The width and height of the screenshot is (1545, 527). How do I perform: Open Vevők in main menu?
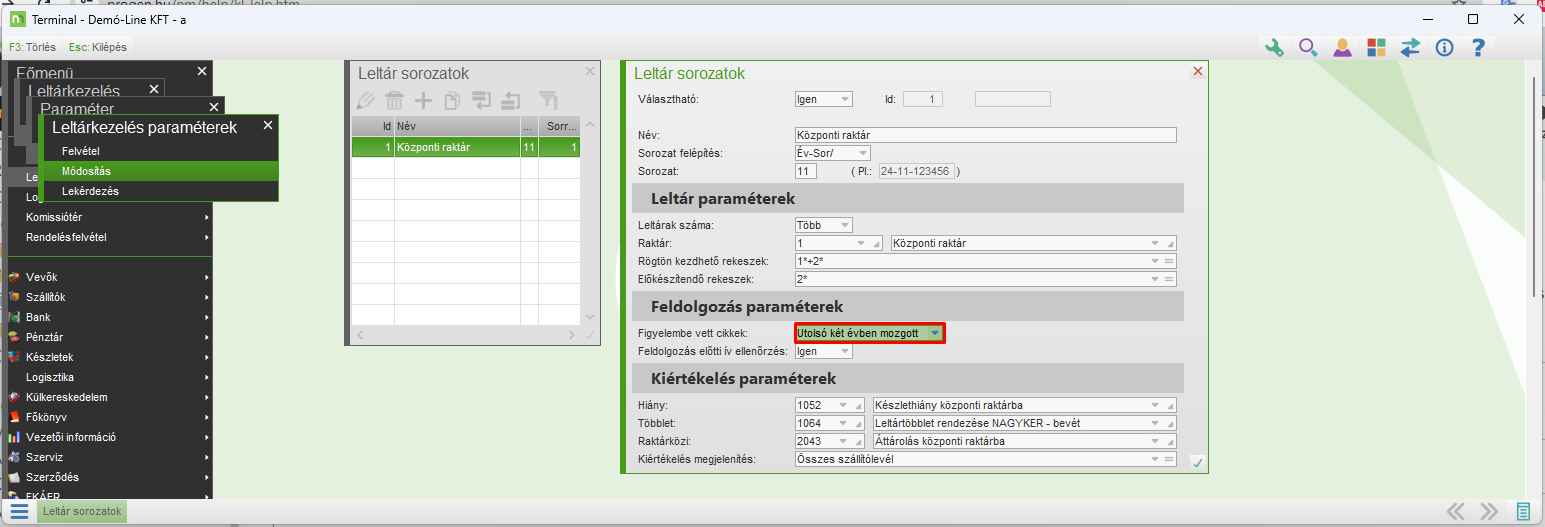click(x=110, y=277)
